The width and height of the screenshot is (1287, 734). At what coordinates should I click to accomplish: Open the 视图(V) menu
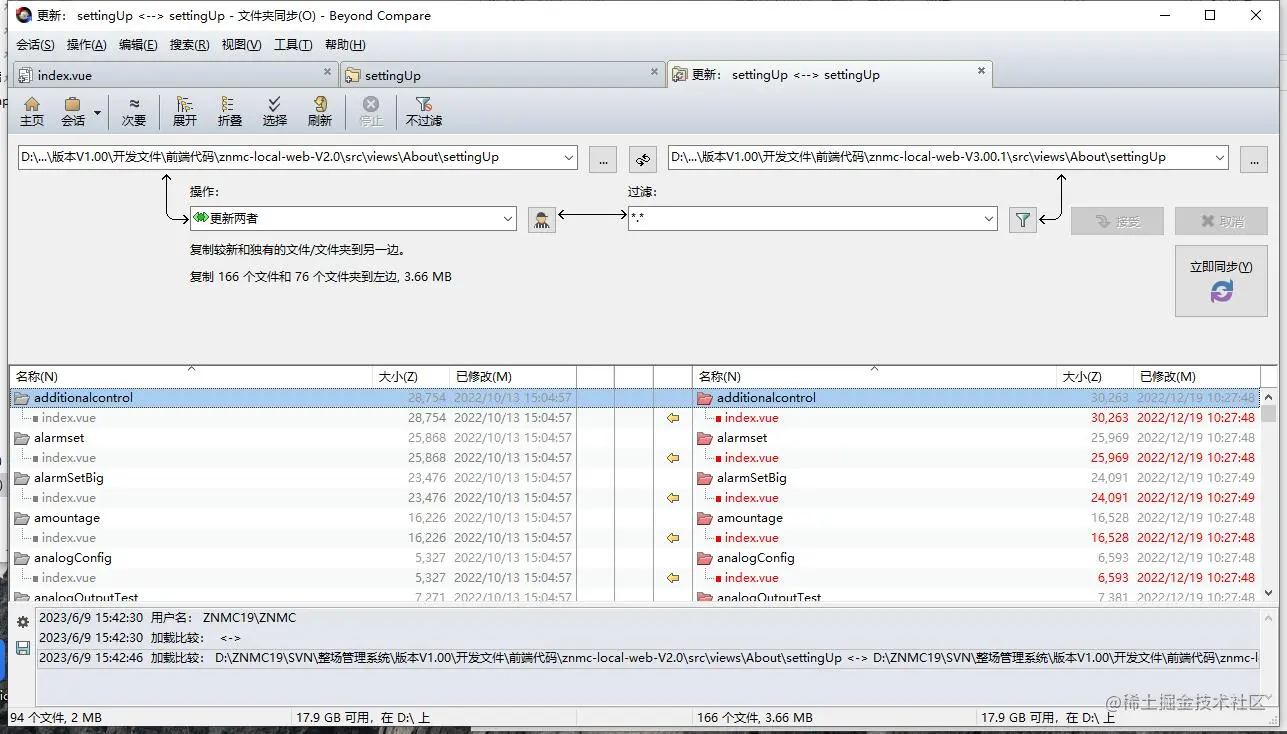point(241,45)
